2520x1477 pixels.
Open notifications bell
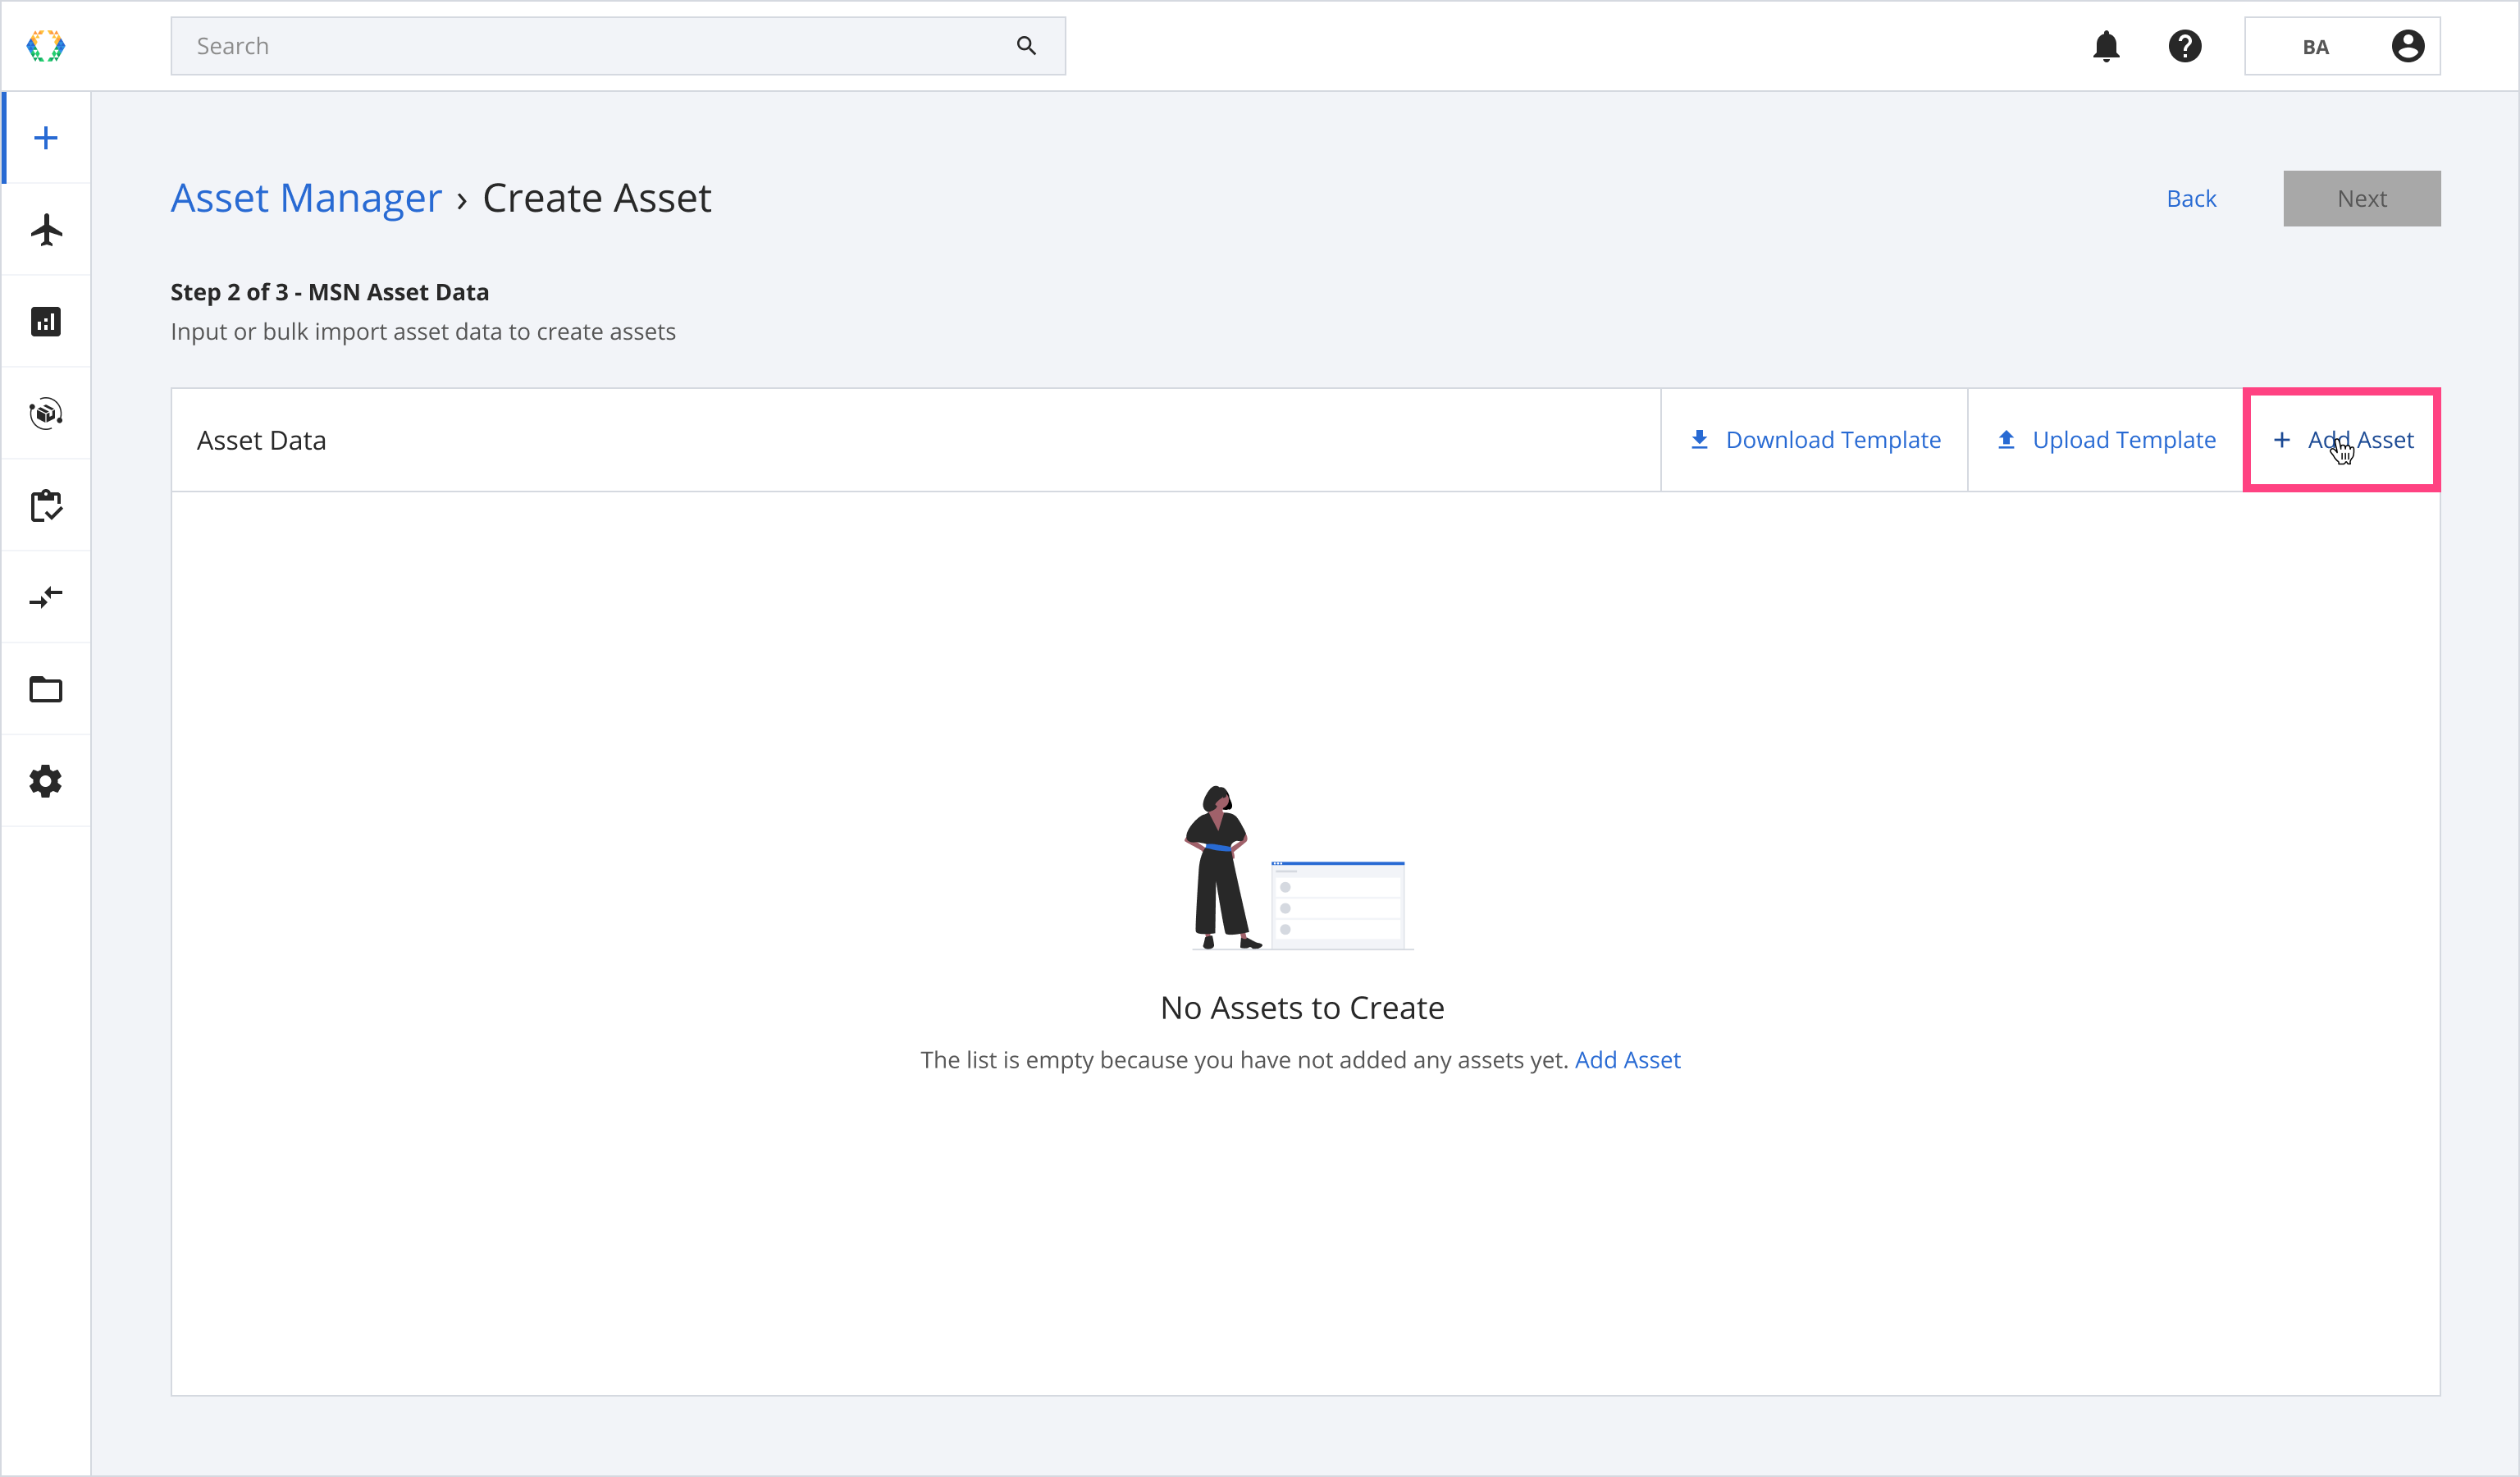tap(2106, 46)
